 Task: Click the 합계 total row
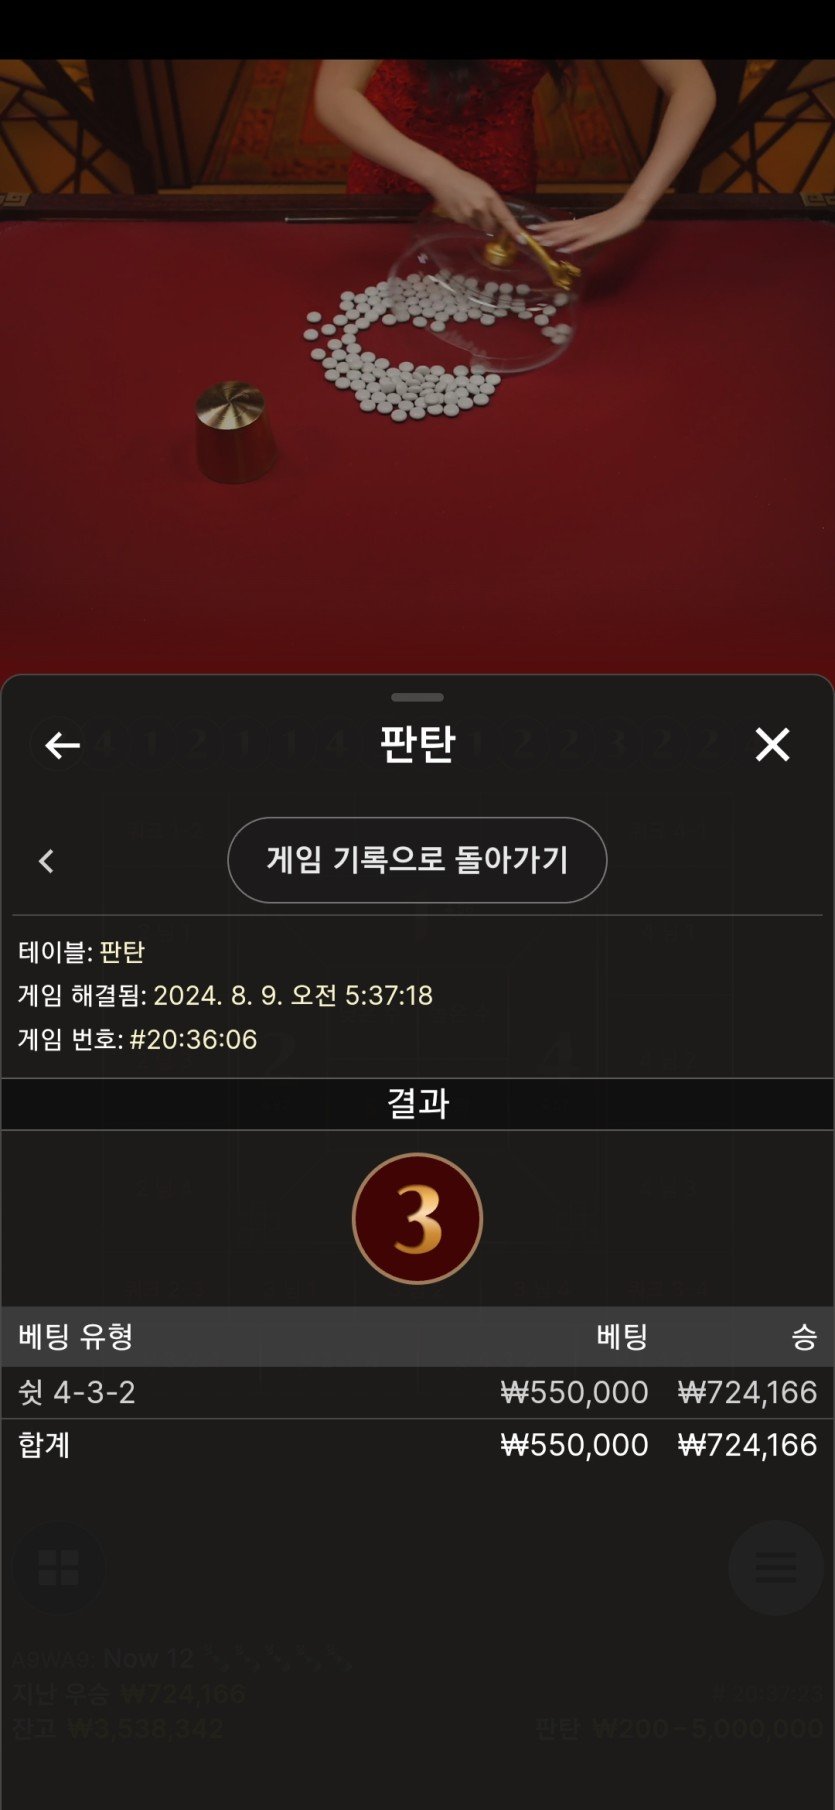click(417, 1445)
